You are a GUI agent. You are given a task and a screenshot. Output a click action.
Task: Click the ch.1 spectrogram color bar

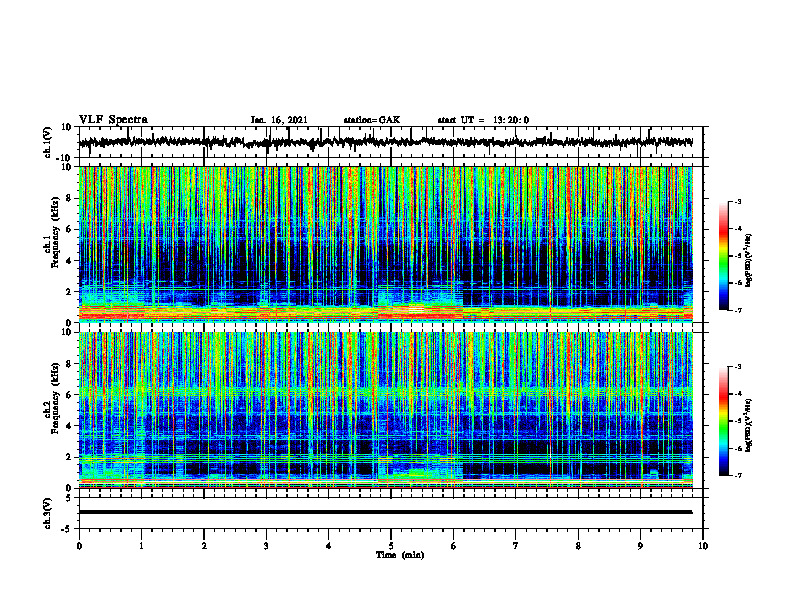[x=724, y=256]
